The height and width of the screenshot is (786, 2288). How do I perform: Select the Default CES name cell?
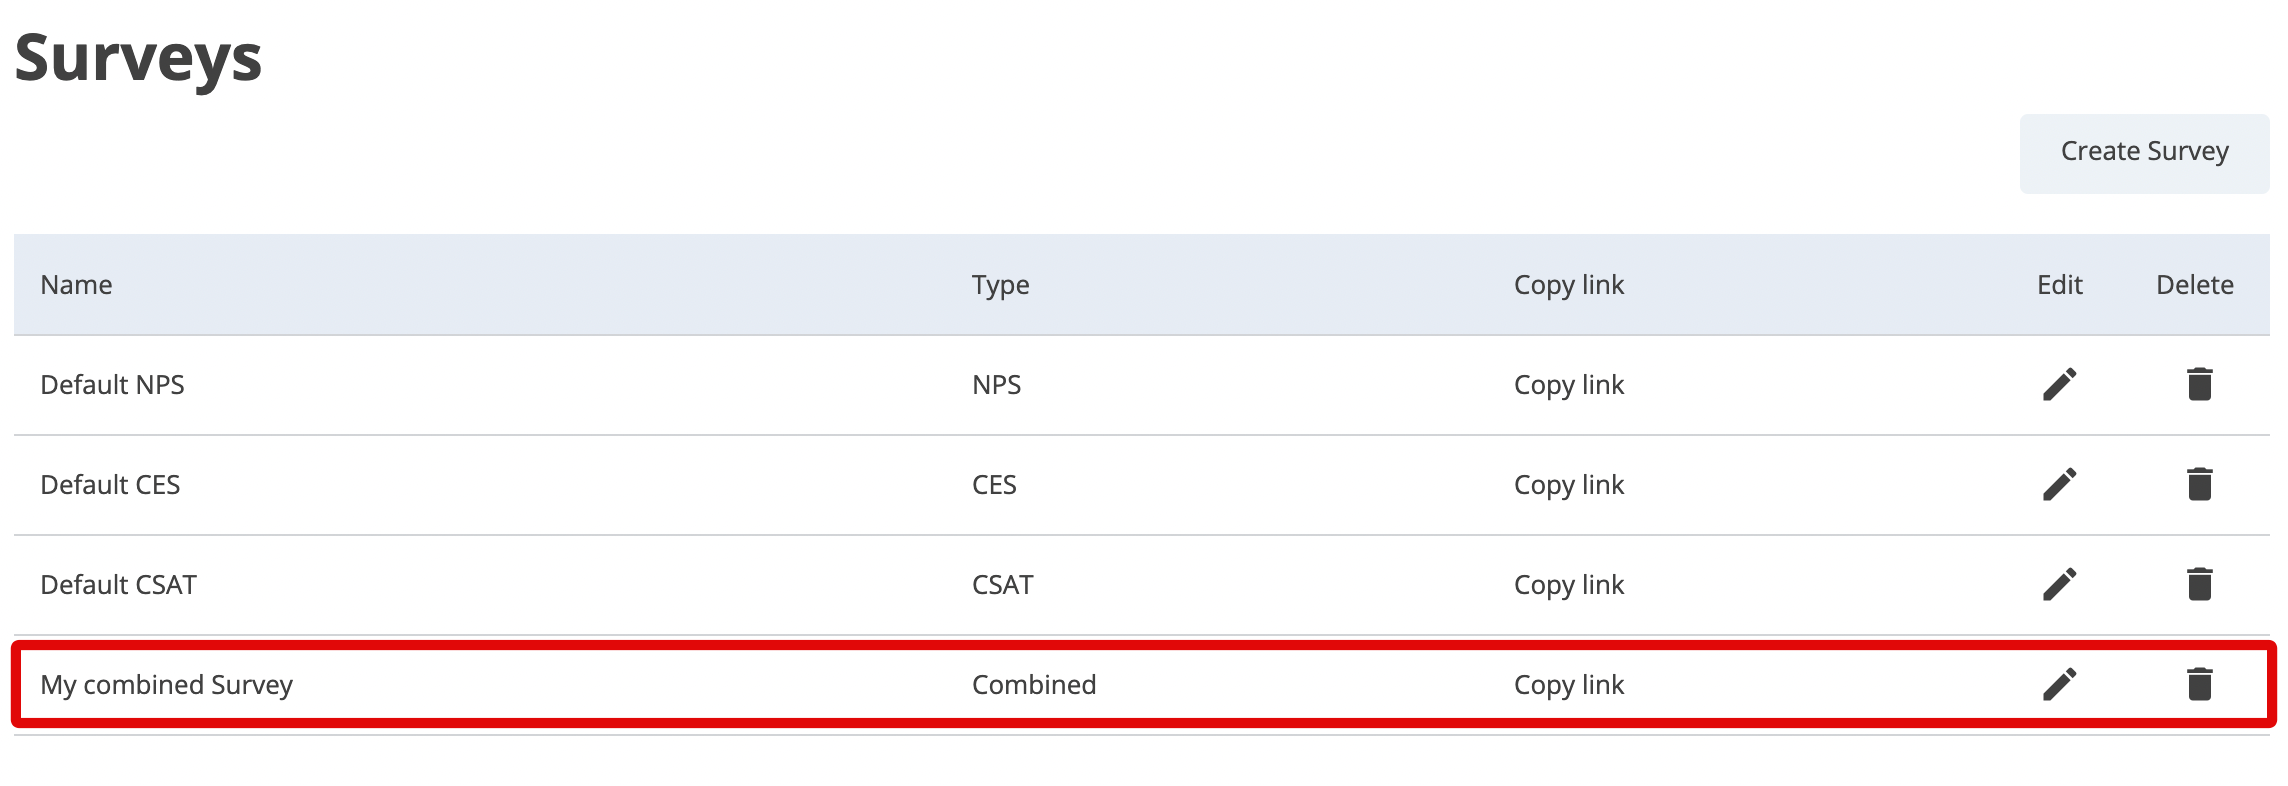pos(110,485)
